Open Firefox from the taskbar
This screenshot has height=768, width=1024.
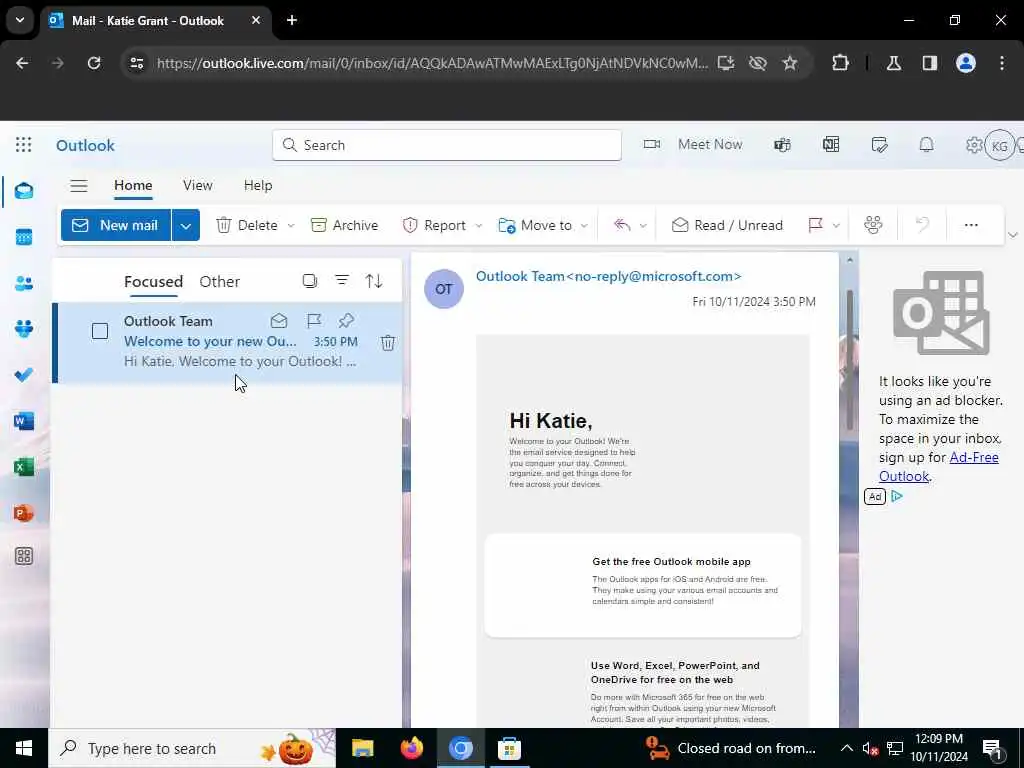coord(411,748)
